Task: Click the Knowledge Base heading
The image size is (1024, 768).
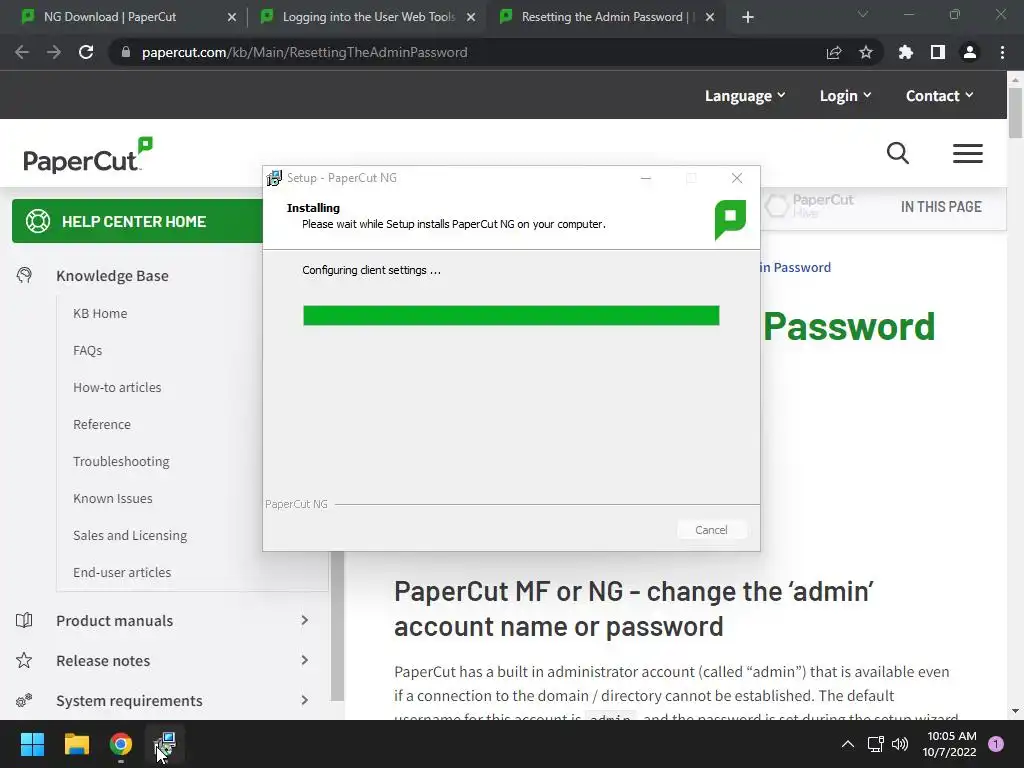Action: [x=112, y=276]
